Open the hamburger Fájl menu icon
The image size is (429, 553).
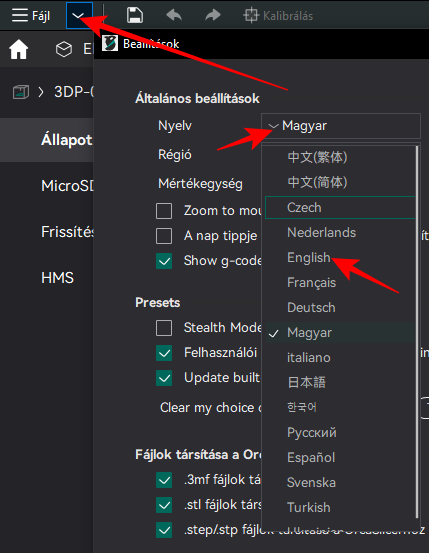tap(20, 16)
